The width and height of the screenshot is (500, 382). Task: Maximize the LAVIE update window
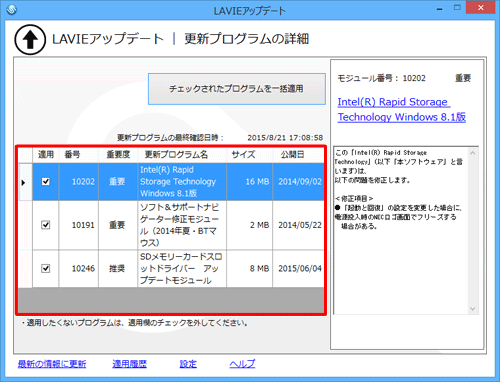pos(457,8)
